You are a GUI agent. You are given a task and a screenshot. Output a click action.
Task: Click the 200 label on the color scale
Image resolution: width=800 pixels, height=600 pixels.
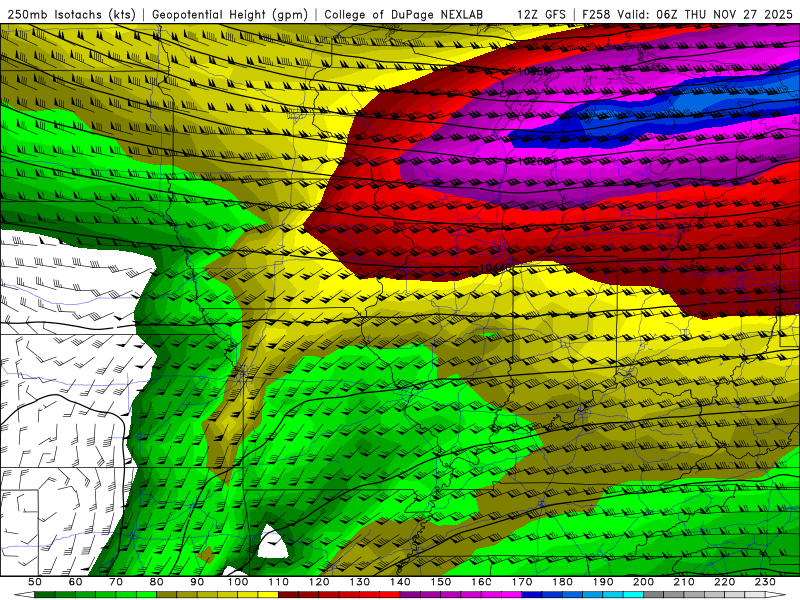643,582
